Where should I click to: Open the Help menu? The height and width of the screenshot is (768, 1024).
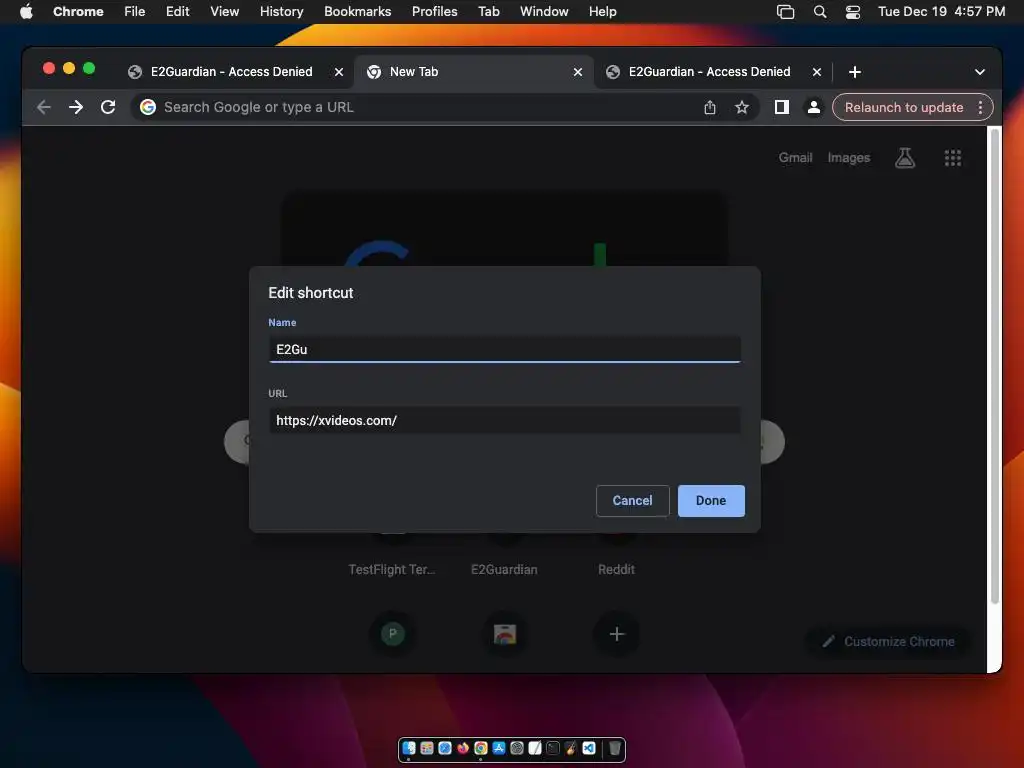[x=602, y=11]
